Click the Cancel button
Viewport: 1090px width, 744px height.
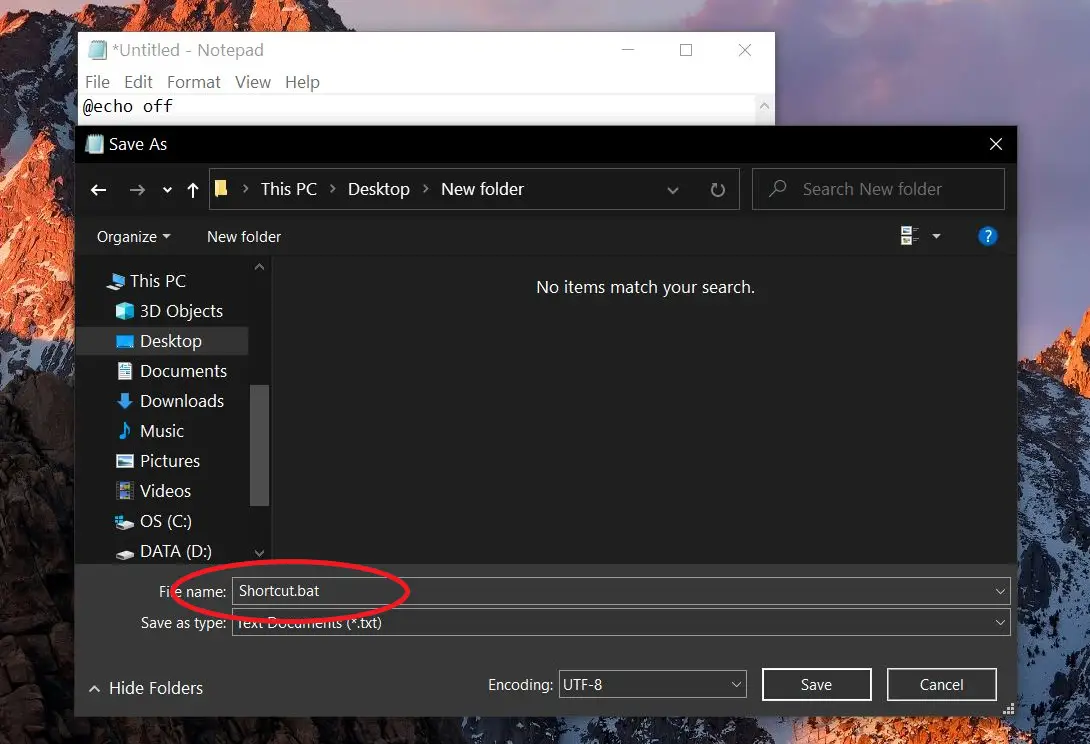pos(941,685)
